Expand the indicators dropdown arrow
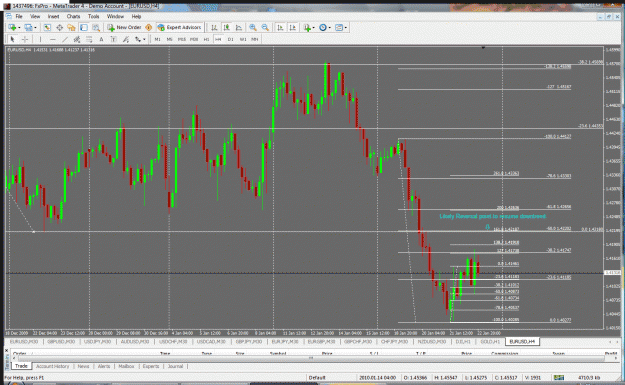This screenshot has height=385, width=625. point(313,28)
